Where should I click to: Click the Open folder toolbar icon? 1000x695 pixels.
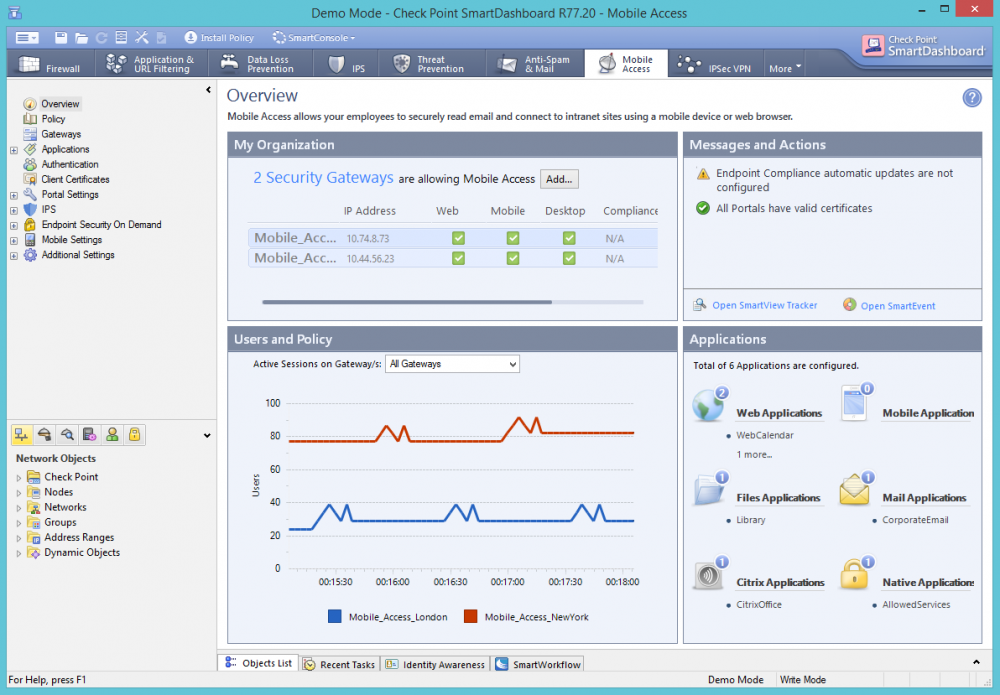(x=81, y=38)
